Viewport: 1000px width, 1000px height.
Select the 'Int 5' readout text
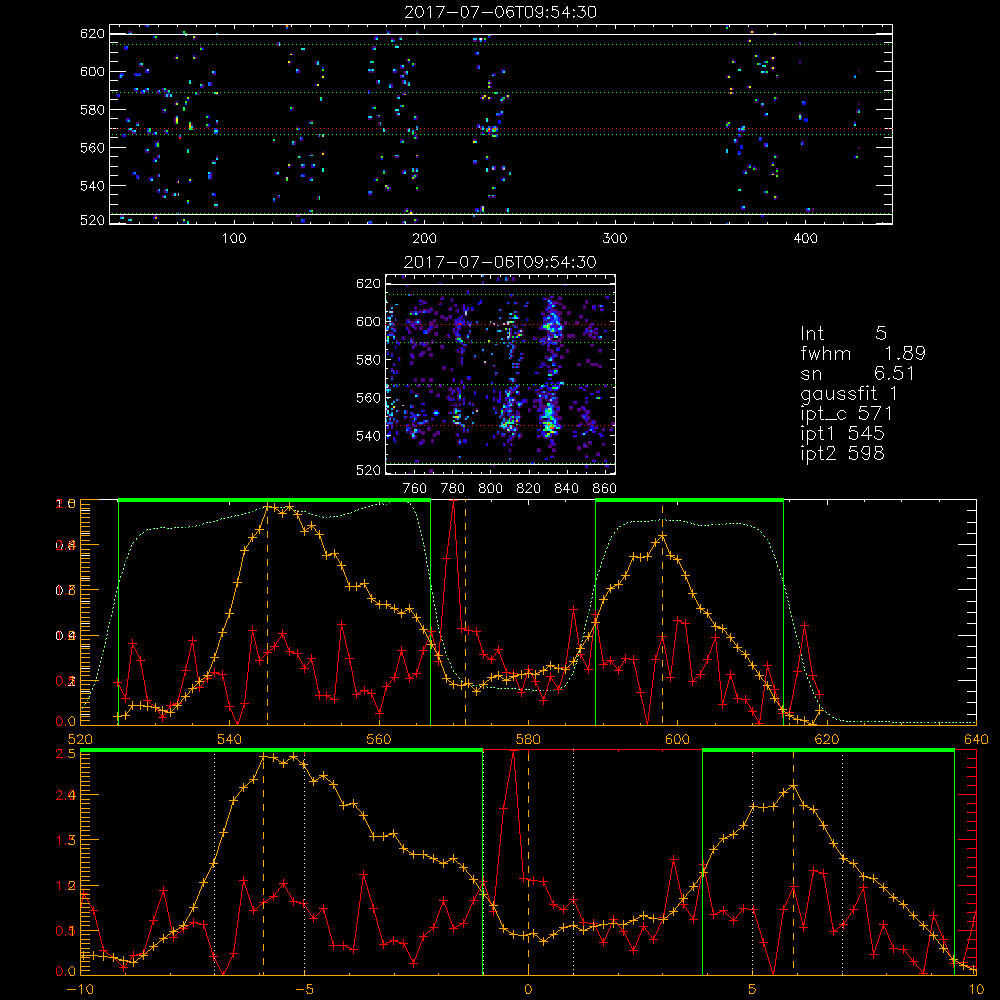click(x=843, y=333)
